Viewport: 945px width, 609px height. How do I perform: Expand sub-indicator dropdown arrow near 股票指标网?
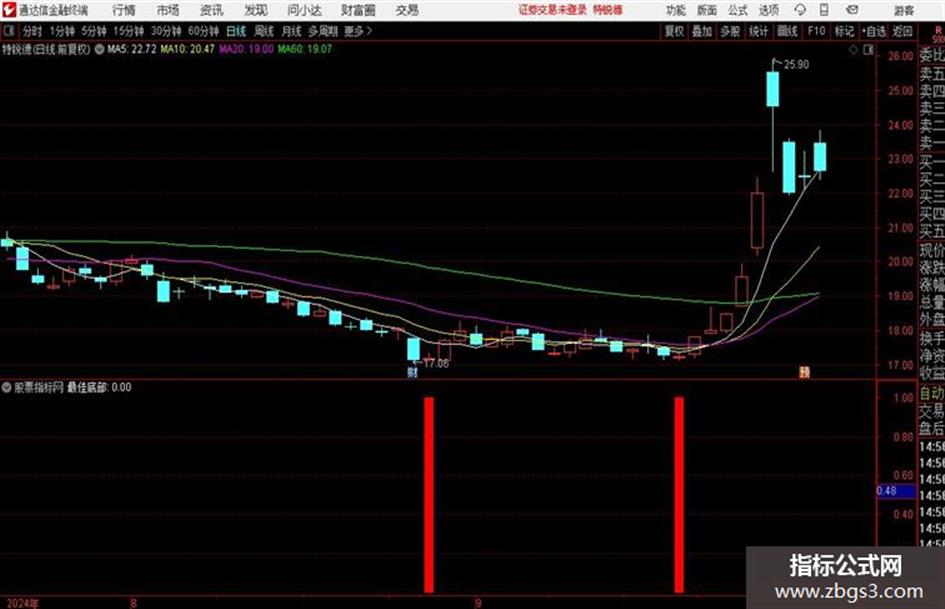coord(7,387)
